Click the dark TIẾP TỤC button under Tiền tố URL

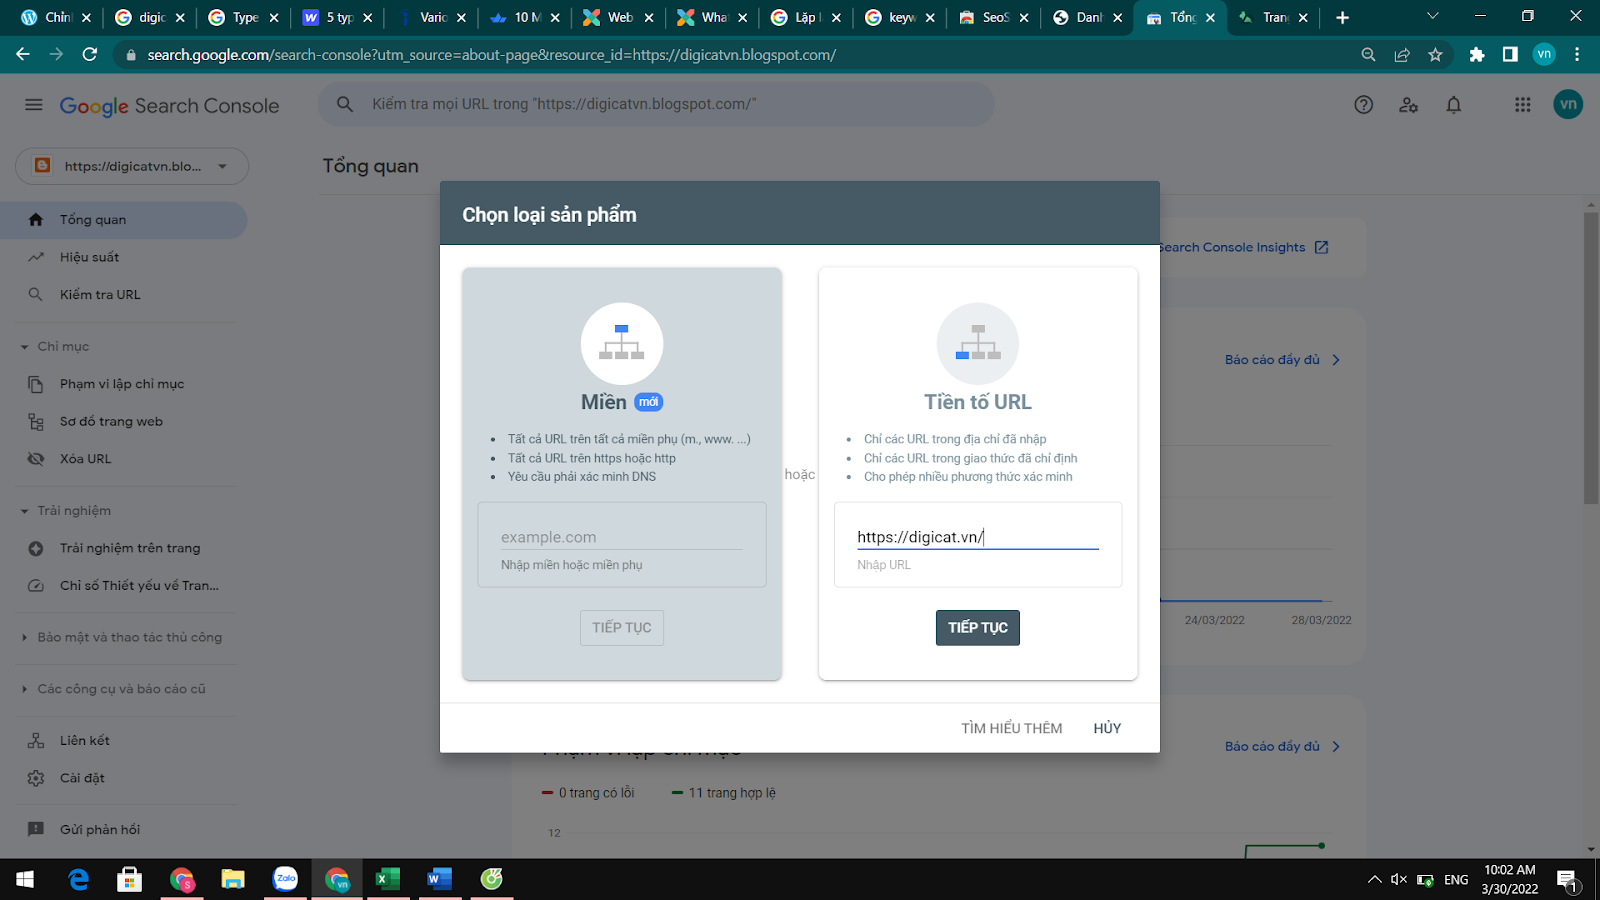(x=978, y=628)
